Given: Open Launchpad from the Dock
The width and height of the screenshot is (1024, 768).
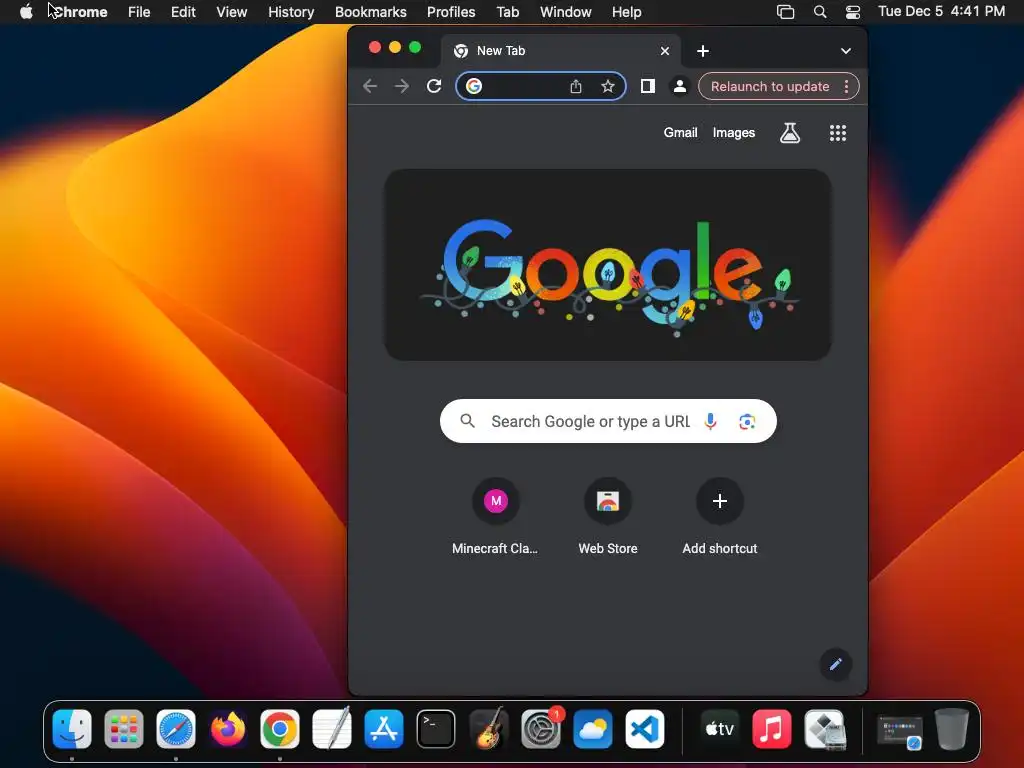Looking at the screenshot, I should click(123, 729).
